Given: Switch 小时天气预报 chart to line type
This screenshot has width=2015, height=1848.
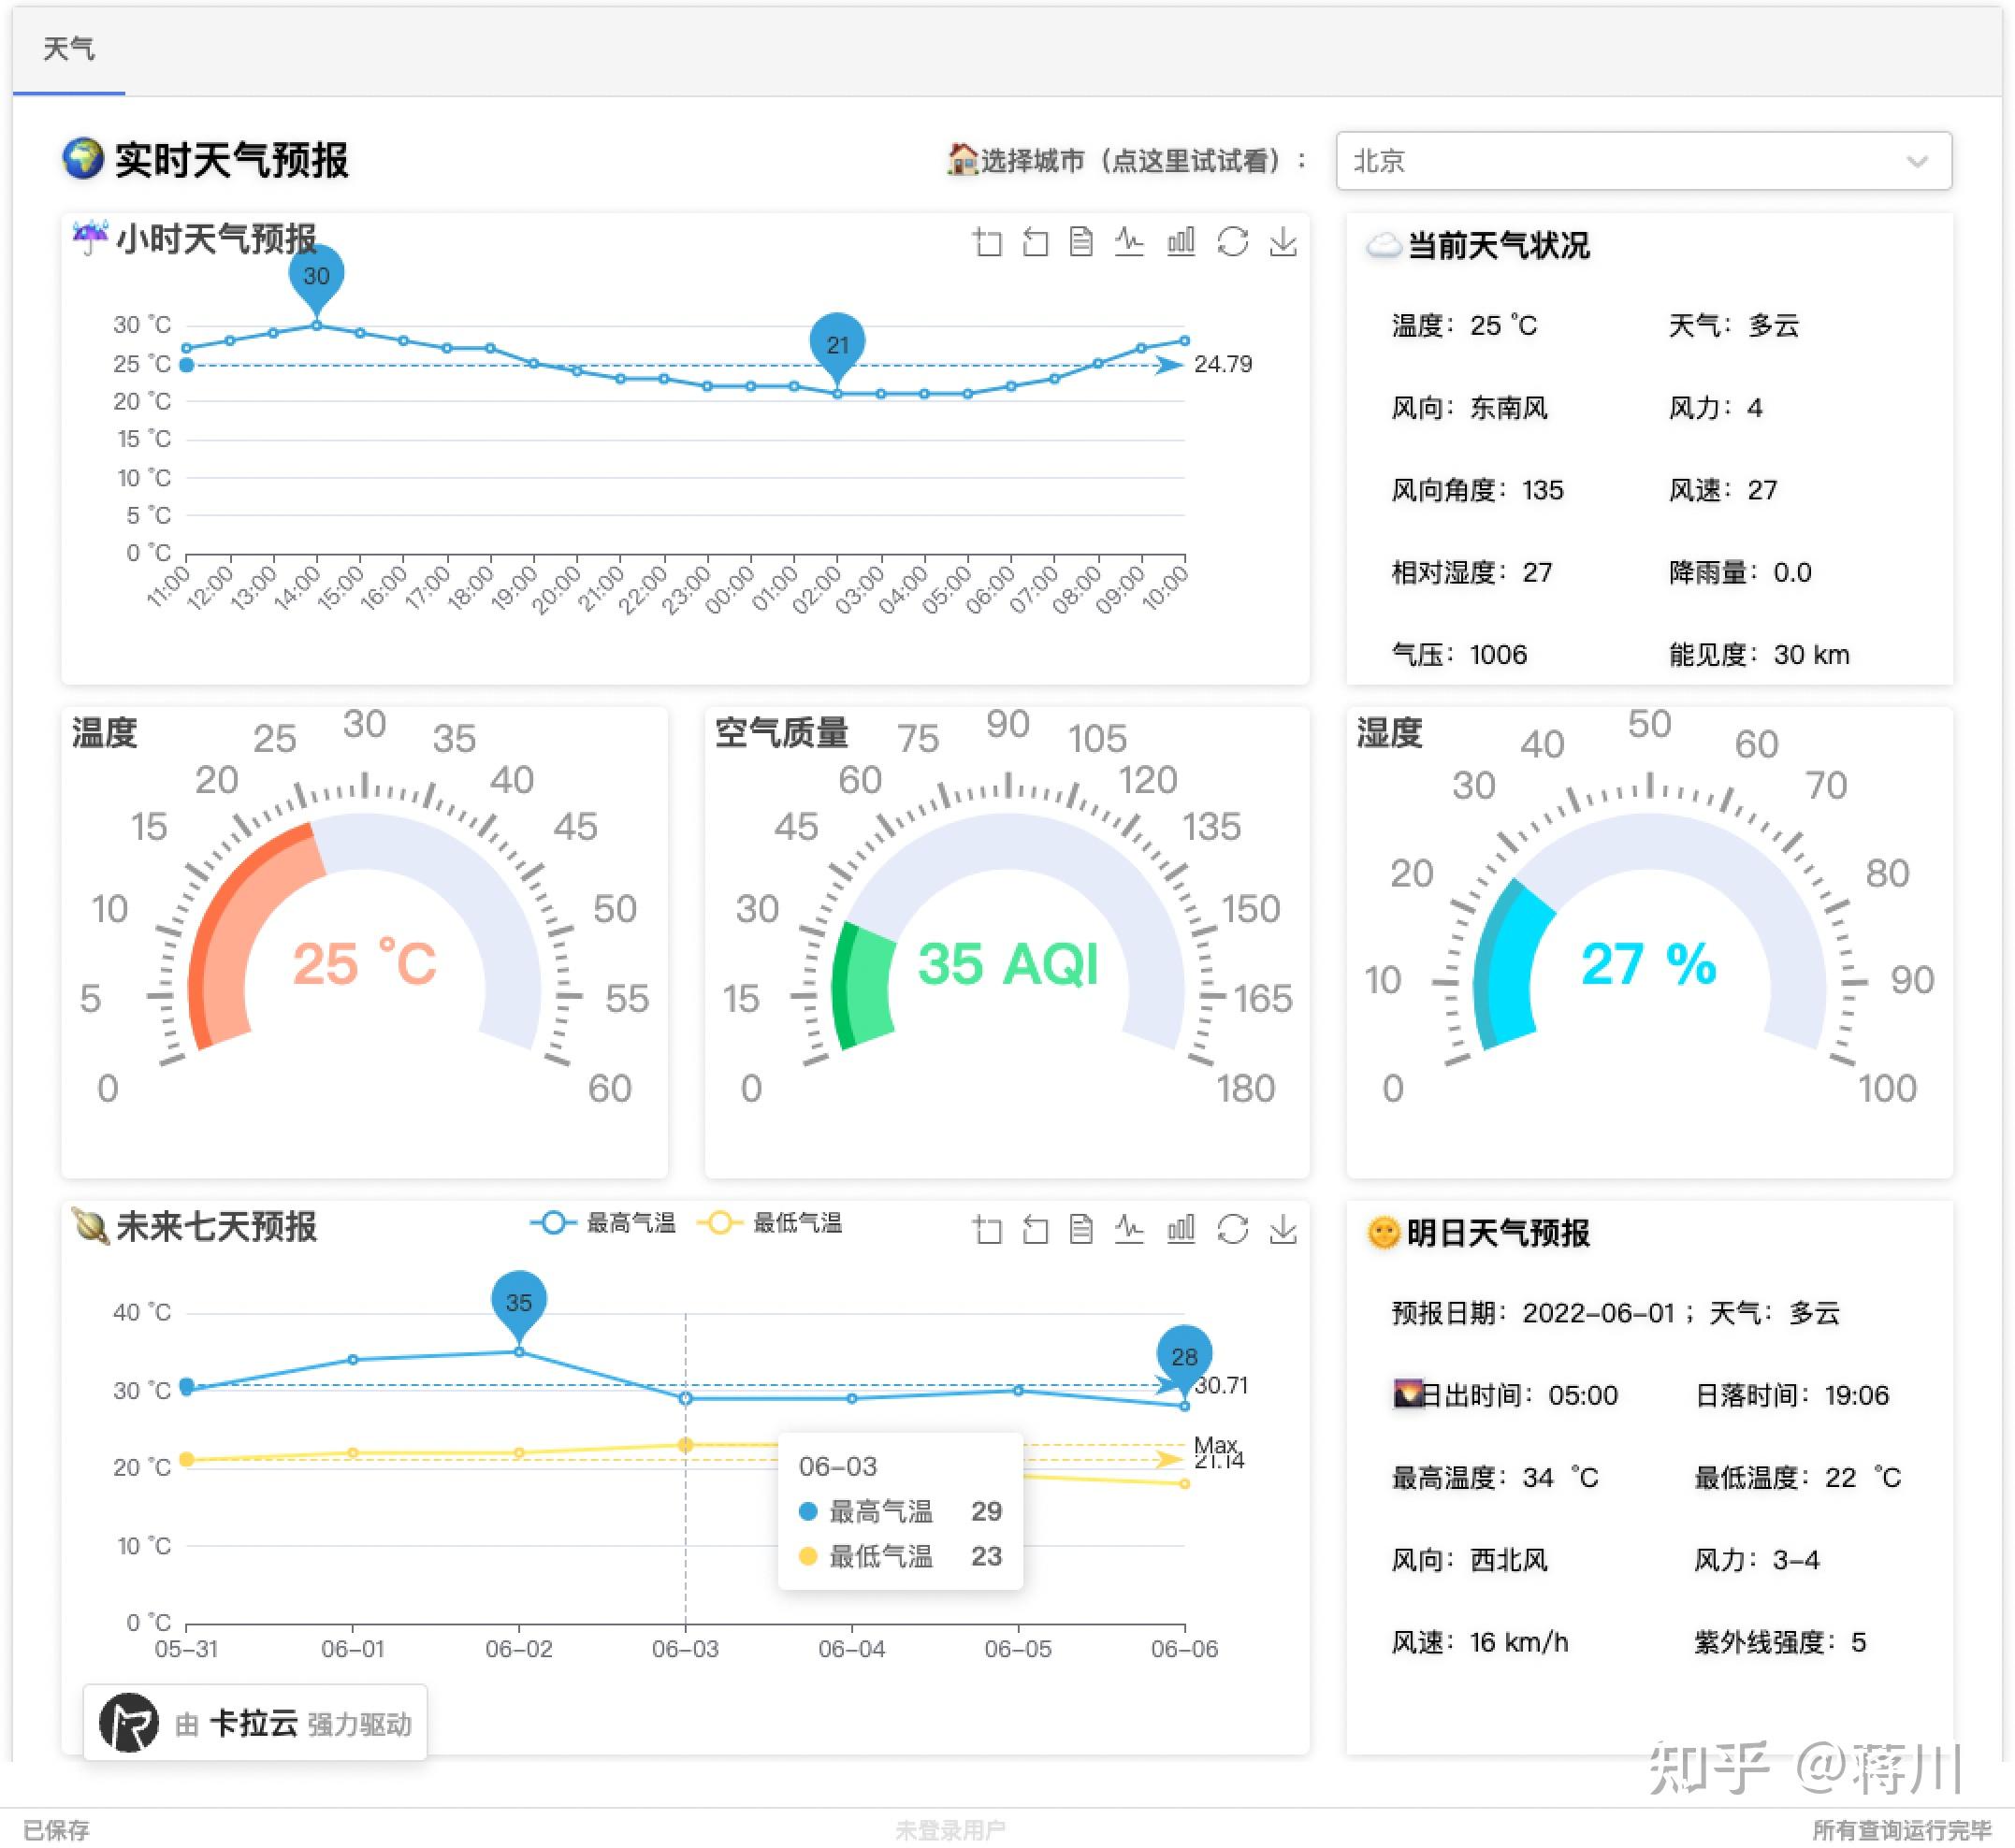Looking at the screenshot, I should pos(1129,242).
